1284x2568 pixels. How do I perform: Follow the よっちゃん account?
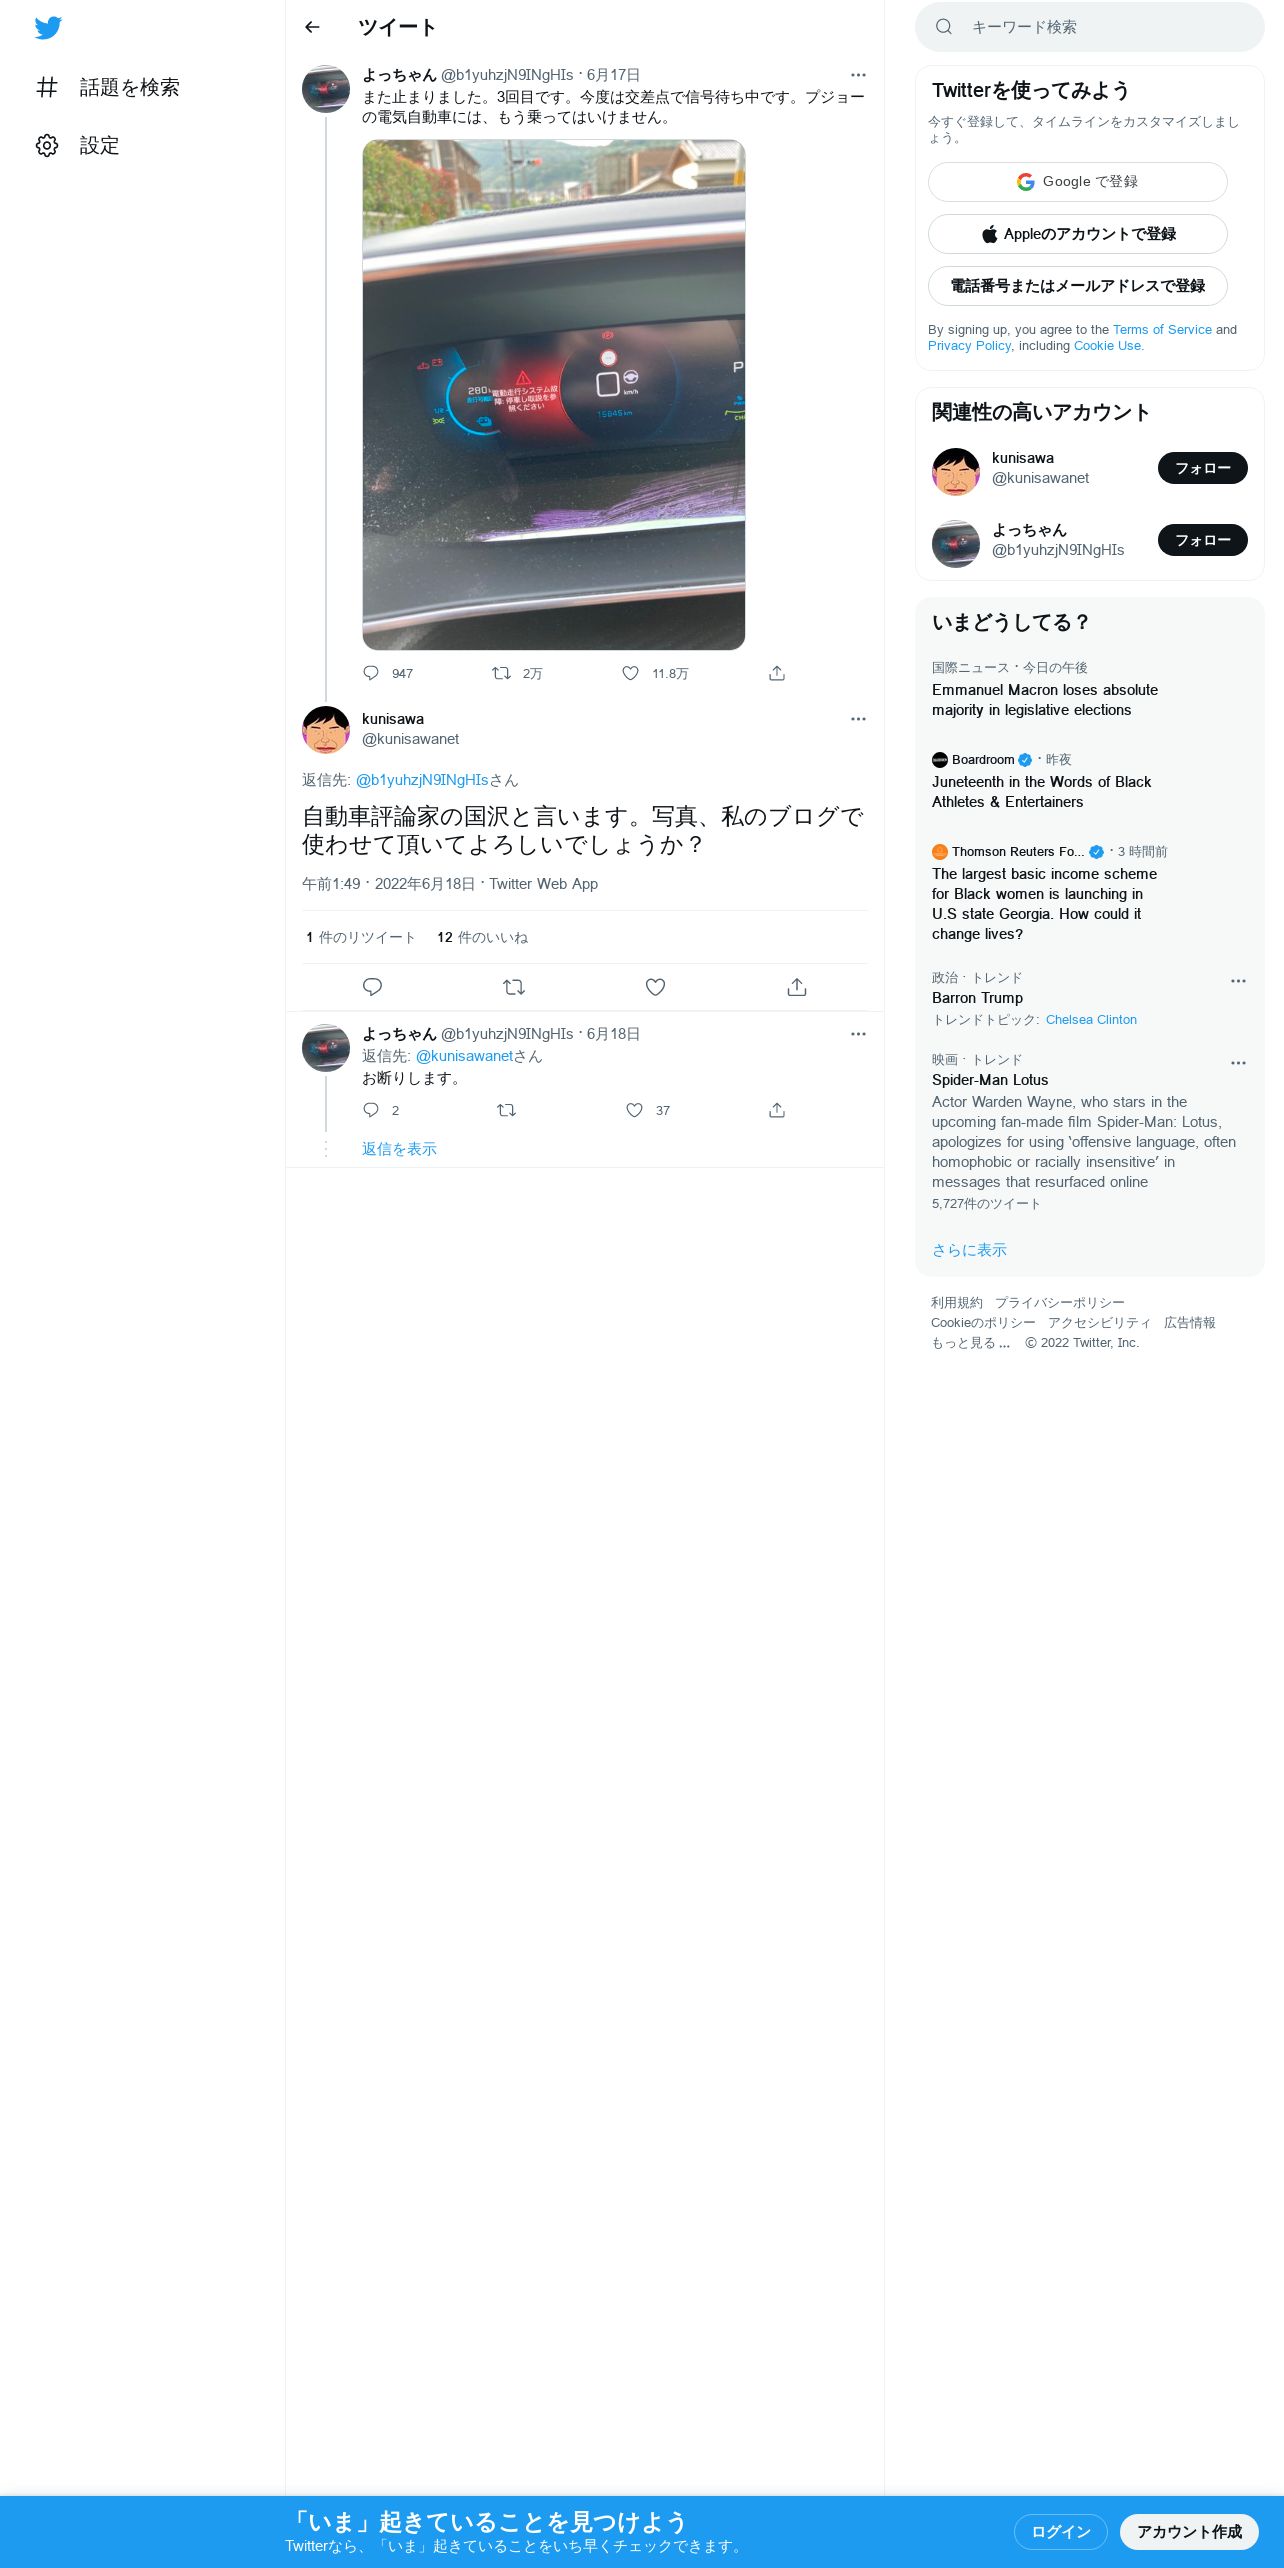tap(1202, 540)
